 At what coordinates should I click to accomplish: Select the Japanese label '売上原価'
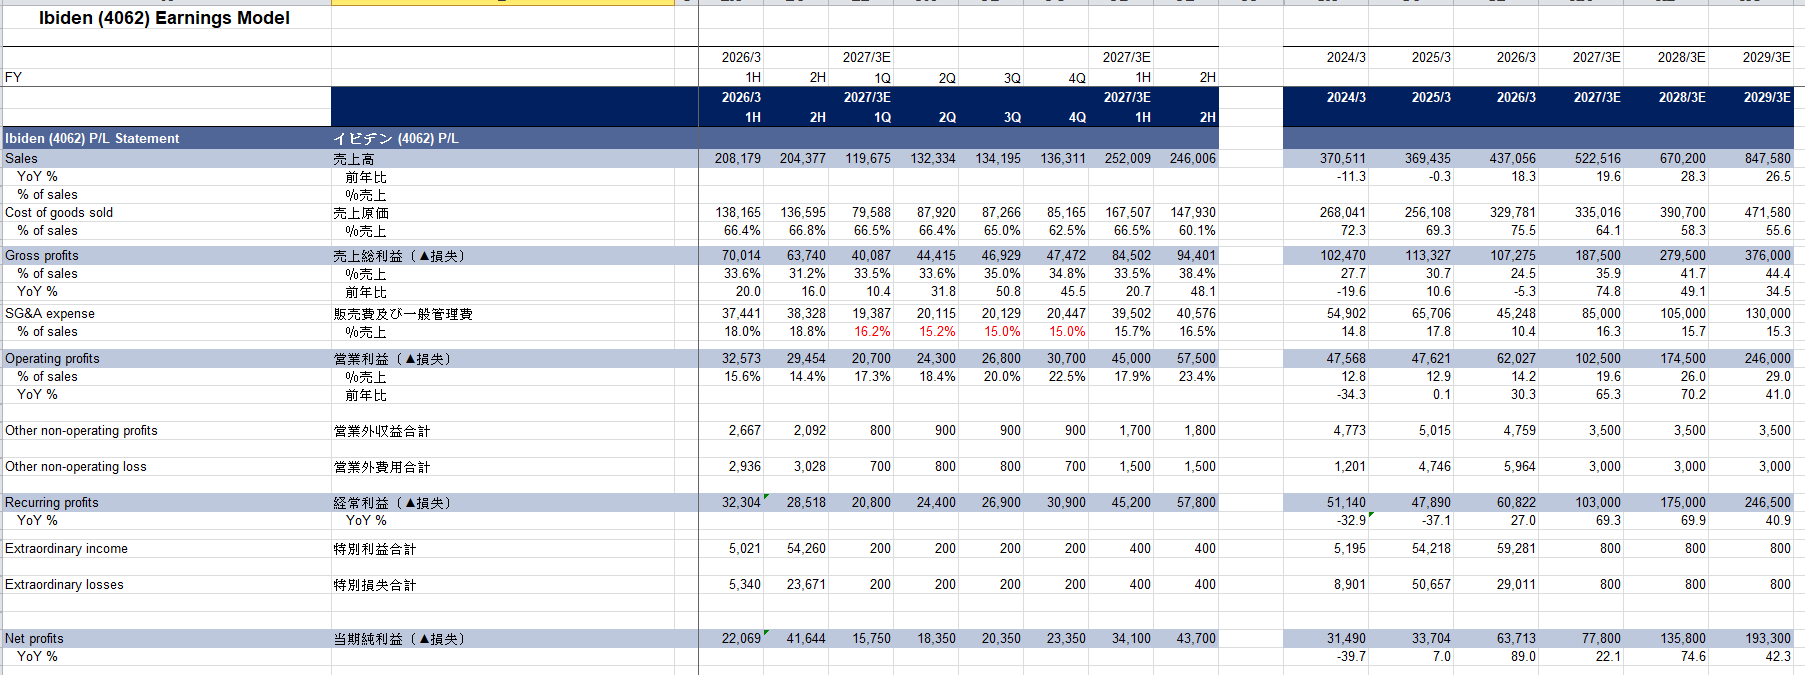coord(361,212)
